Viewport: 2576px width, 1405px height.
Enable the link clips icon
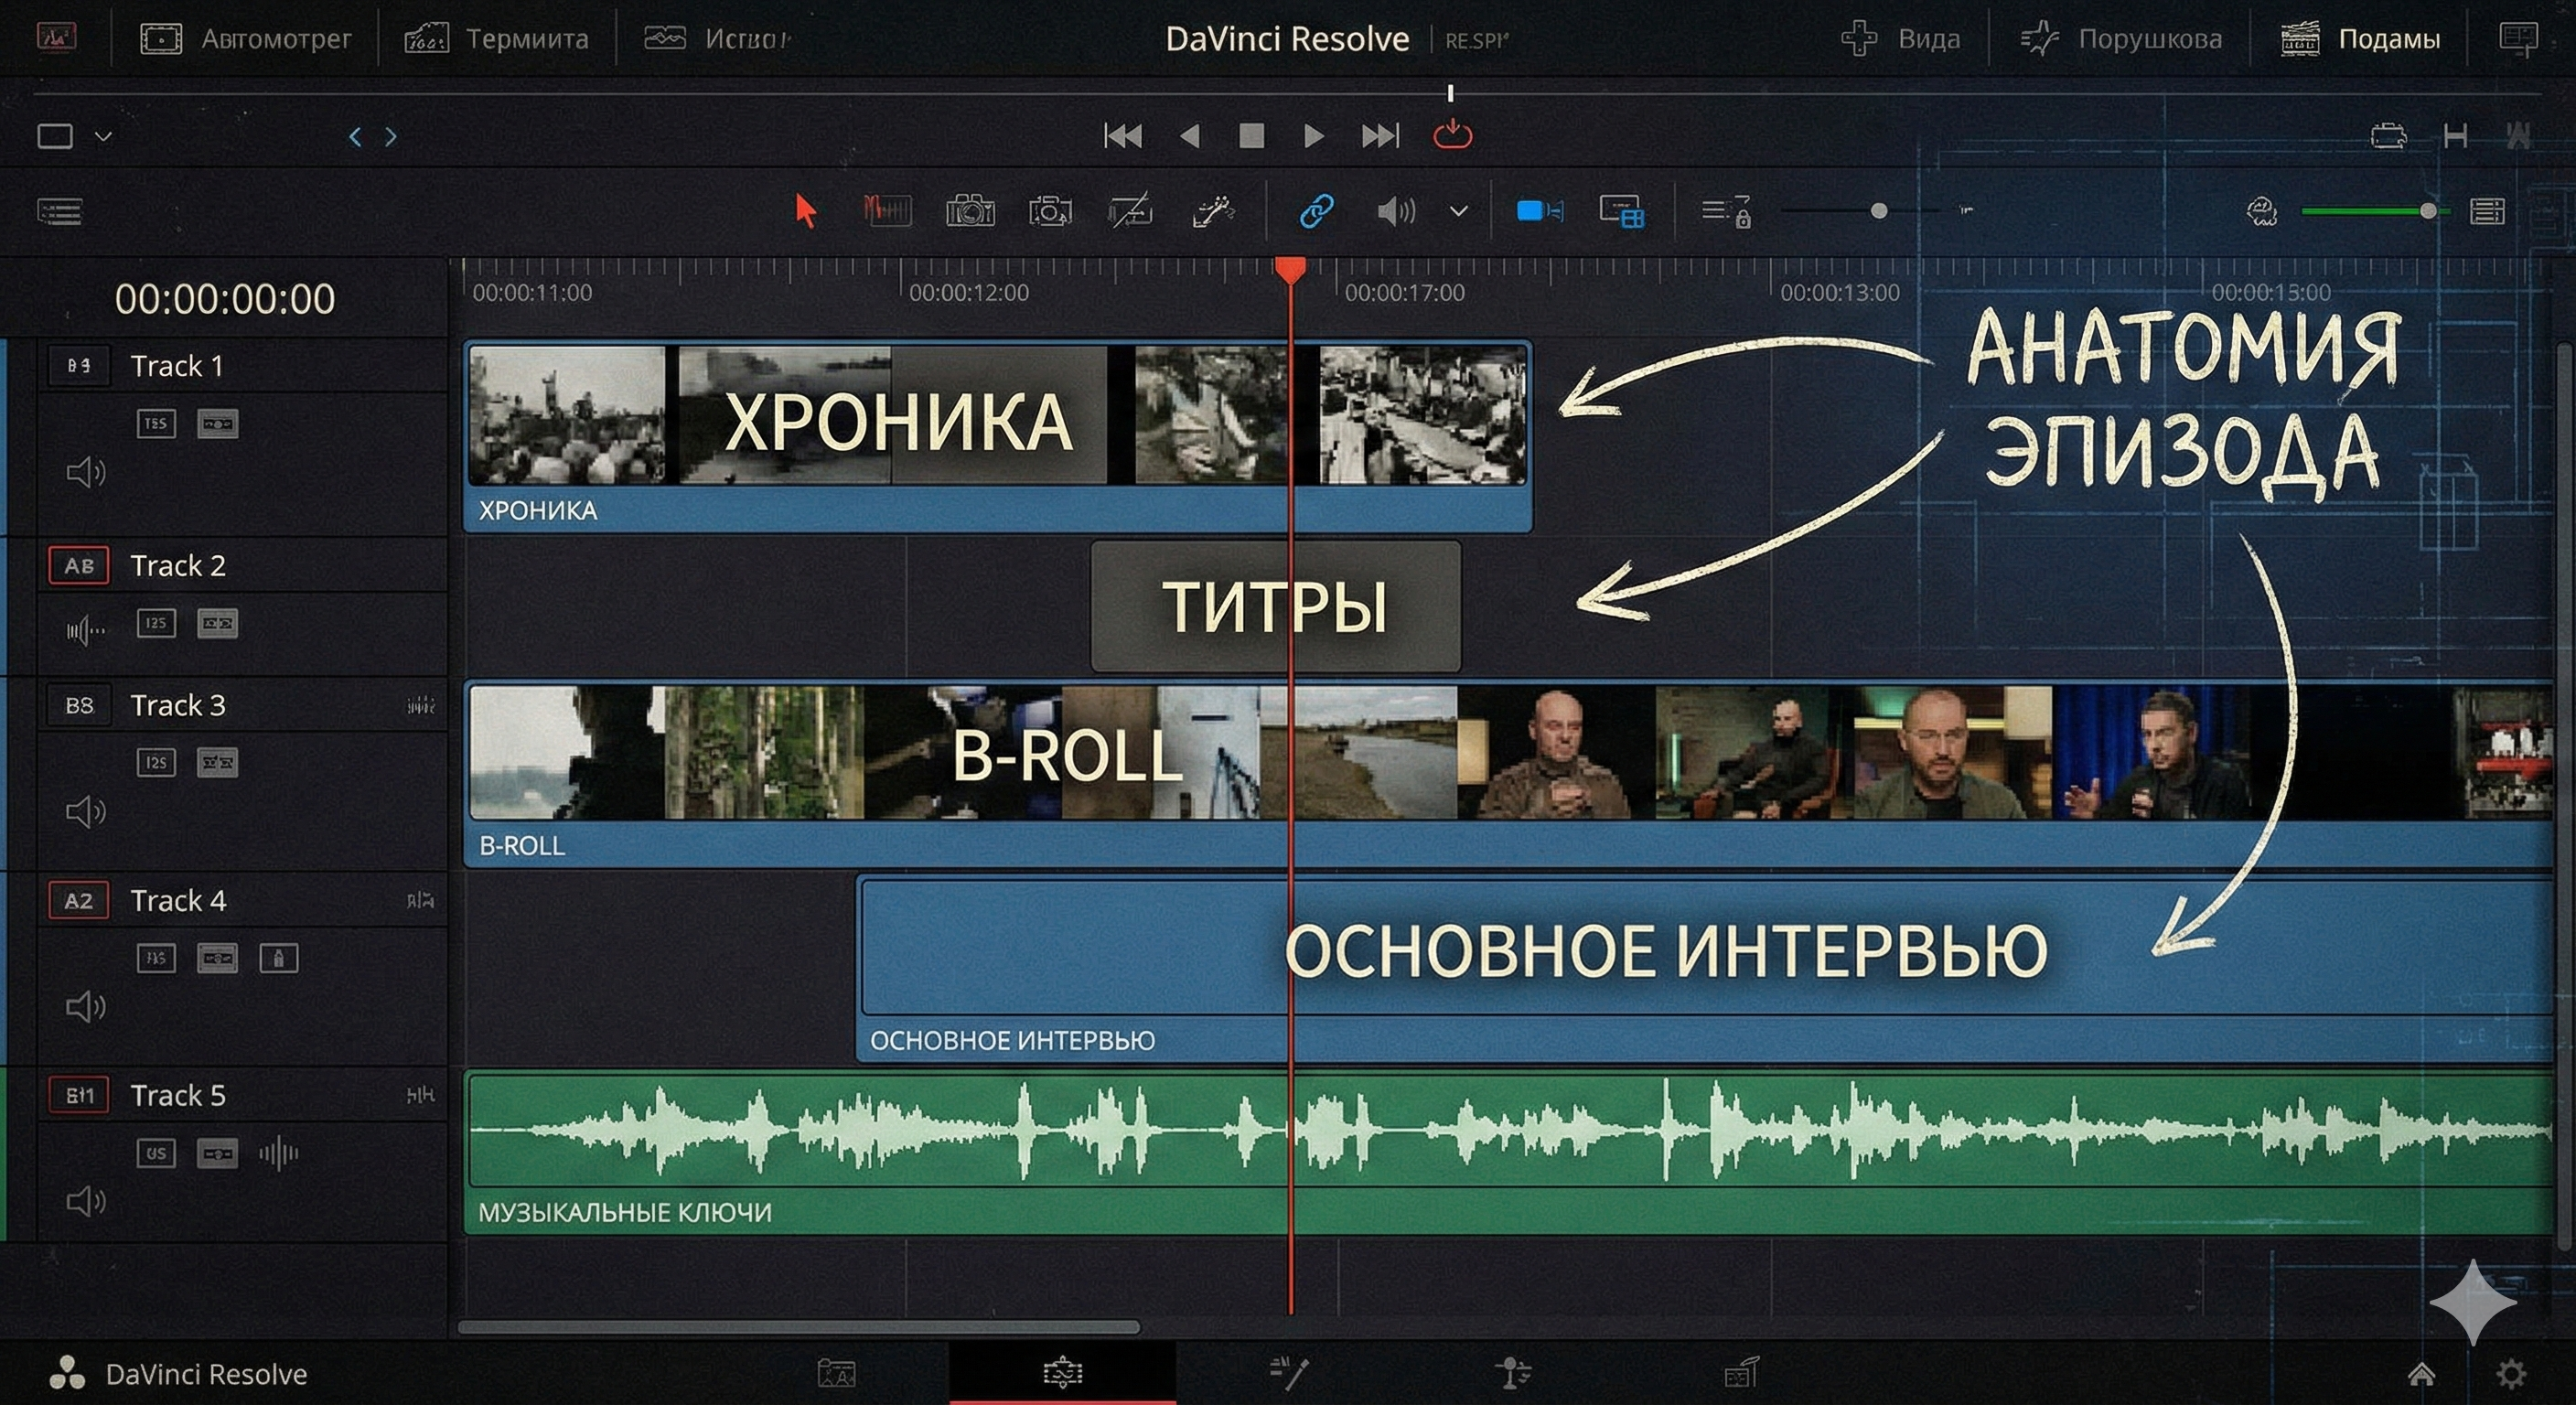click(1317, 211)
